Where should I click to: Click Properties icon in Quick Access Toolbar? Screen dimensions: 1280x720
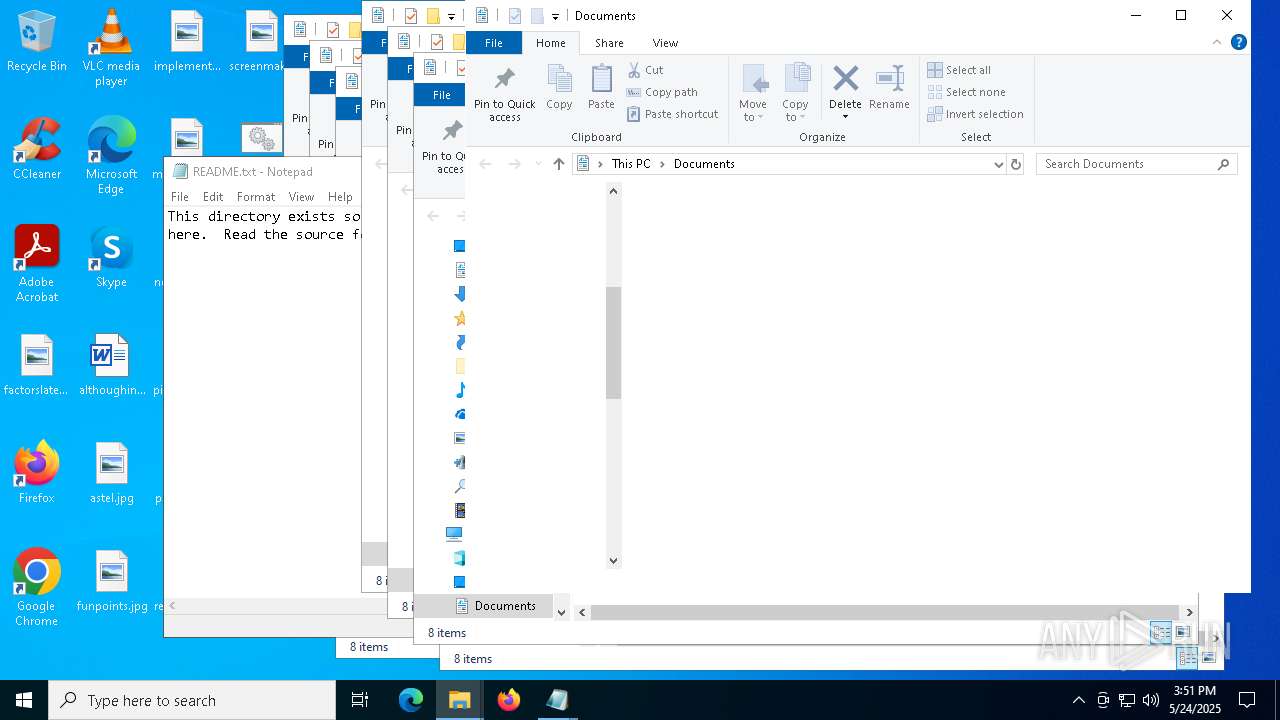pos(514,16)
